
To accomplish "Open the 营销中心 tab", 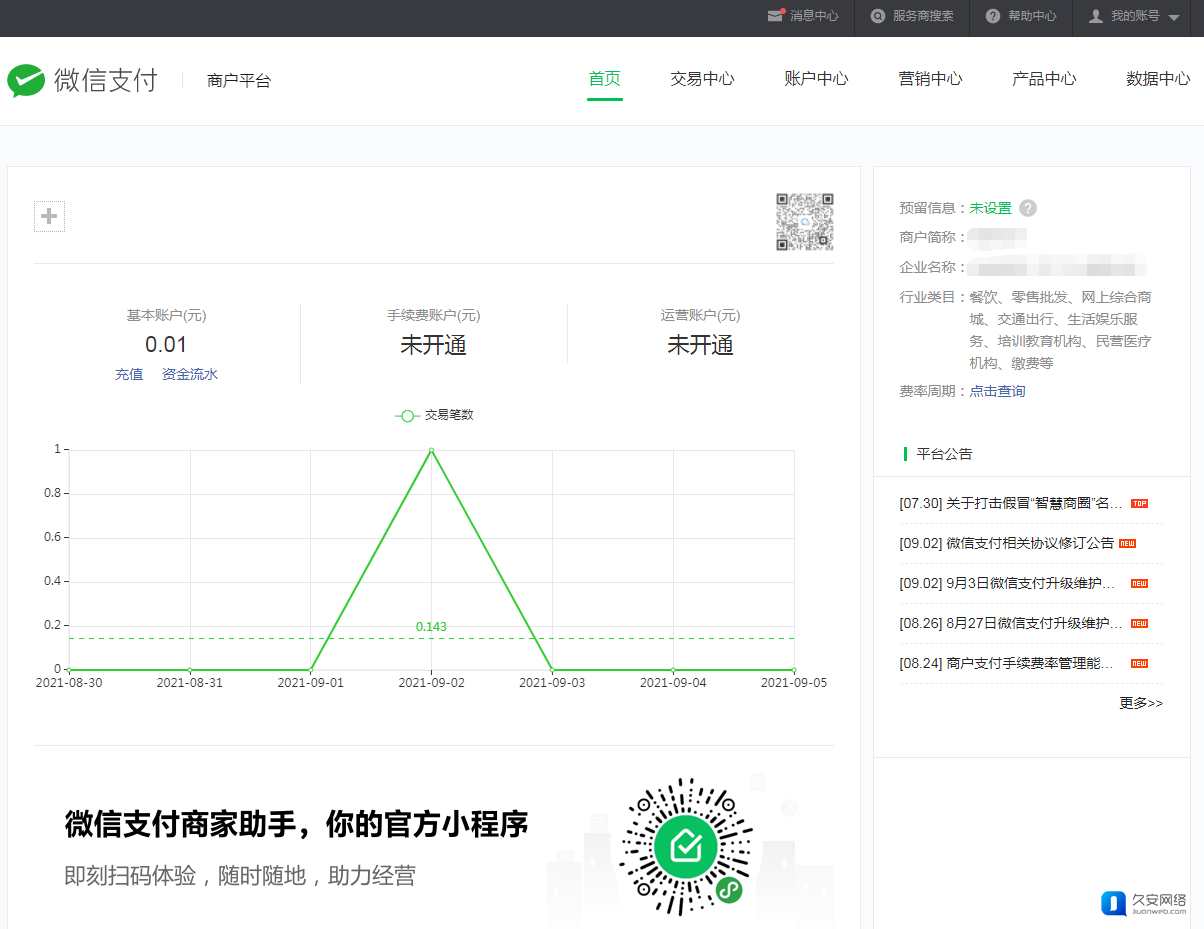I will (x=930, y=79).
